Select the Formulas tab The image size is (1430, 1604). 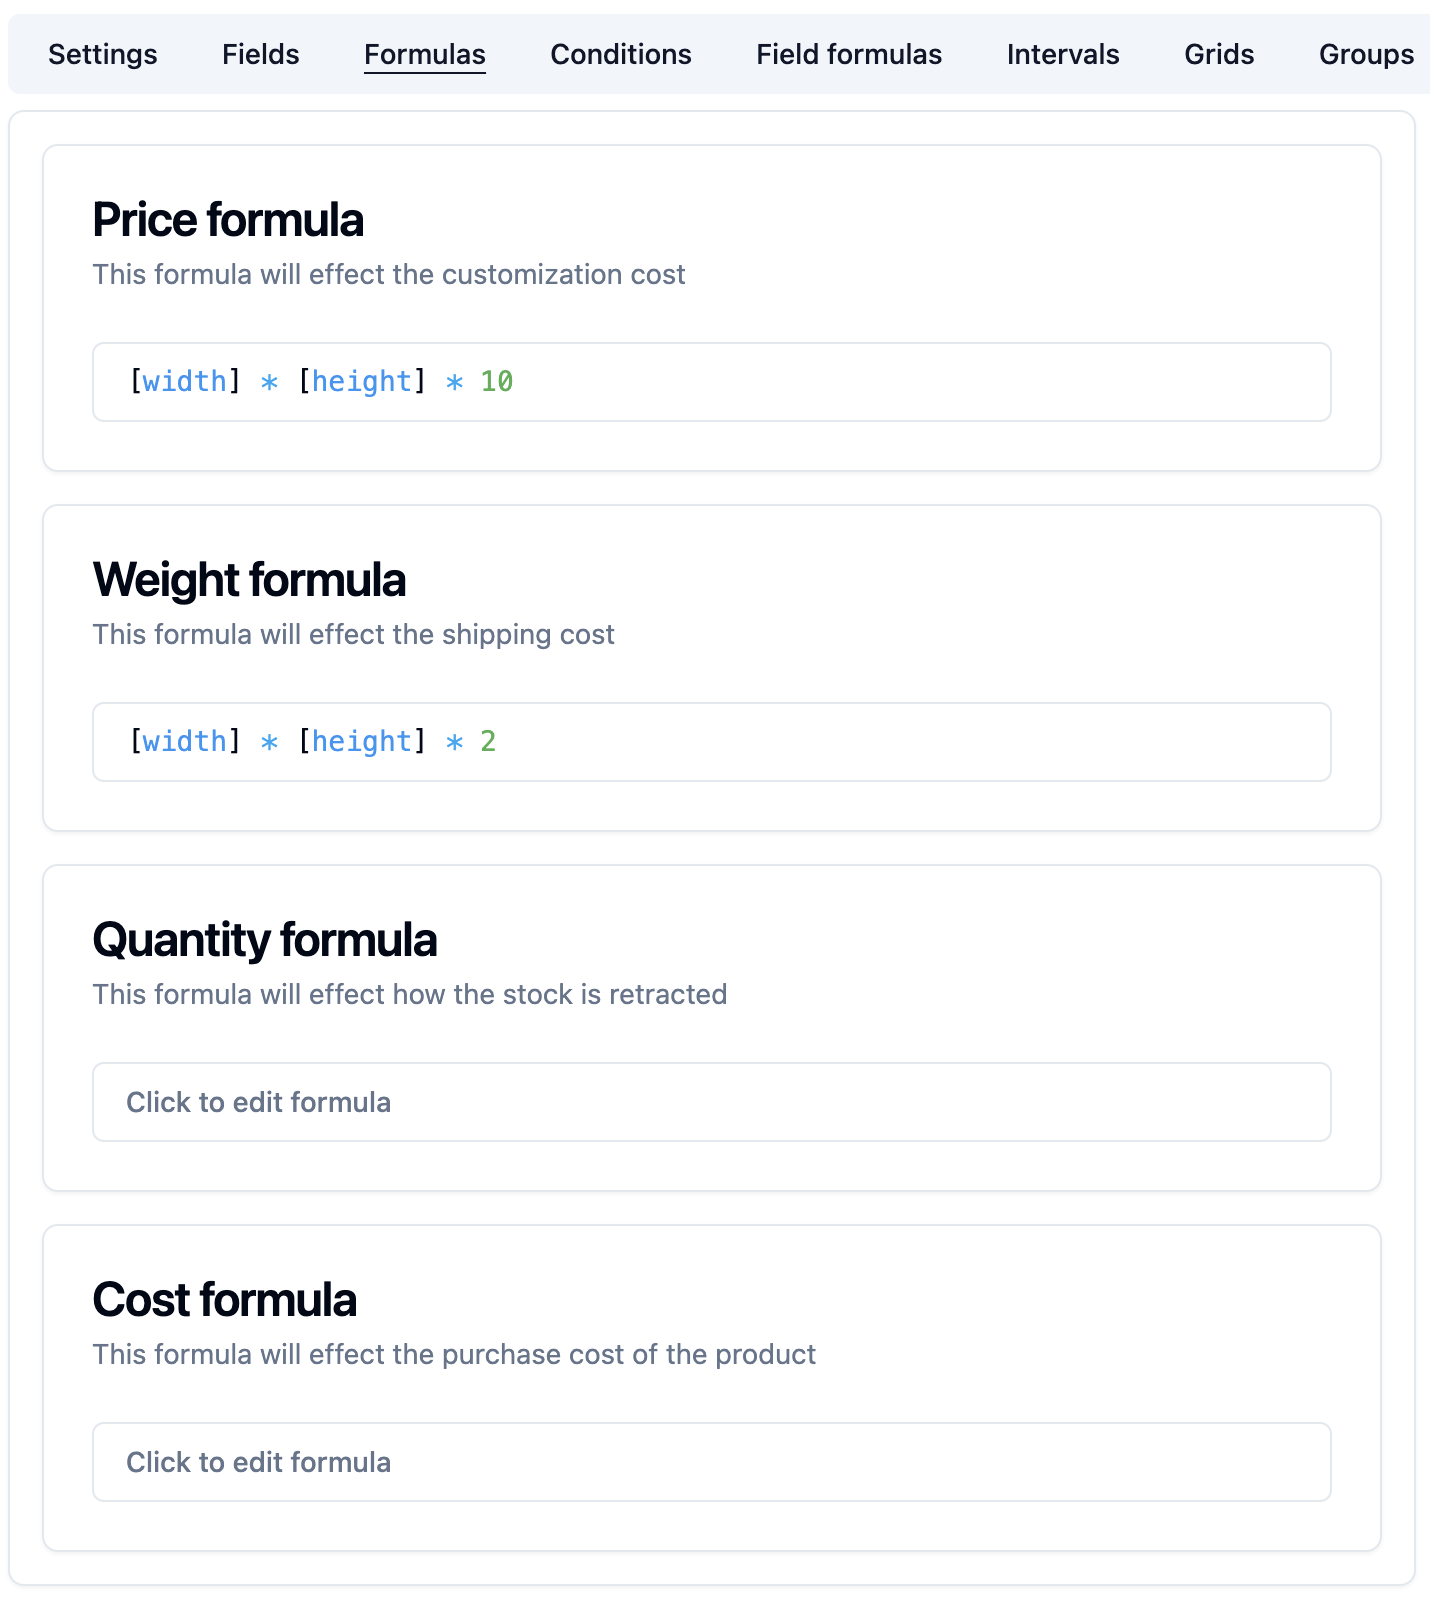click(x=424, y=54)
